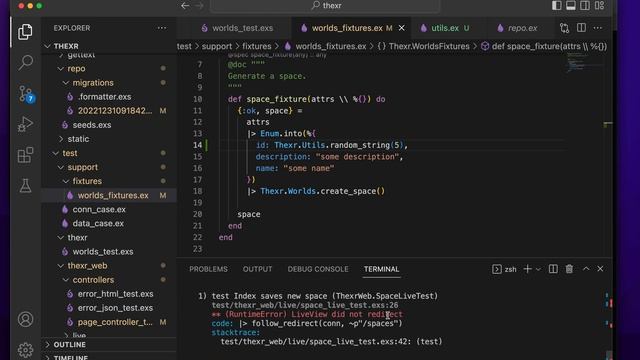The image size is (640, 360).
Task: Collapse the fixtures folder
Action: coord(87,181)
